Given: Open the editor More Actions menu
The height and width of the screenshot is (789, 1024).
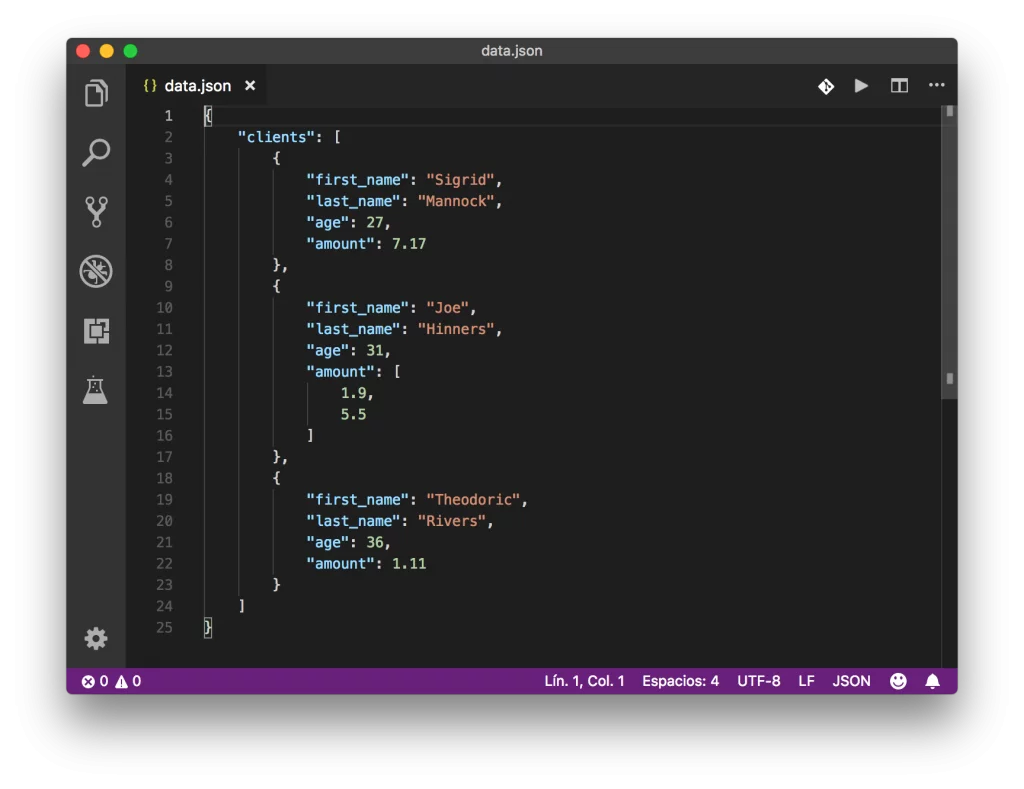Looking at the screenshot, I should click(936, 86).
